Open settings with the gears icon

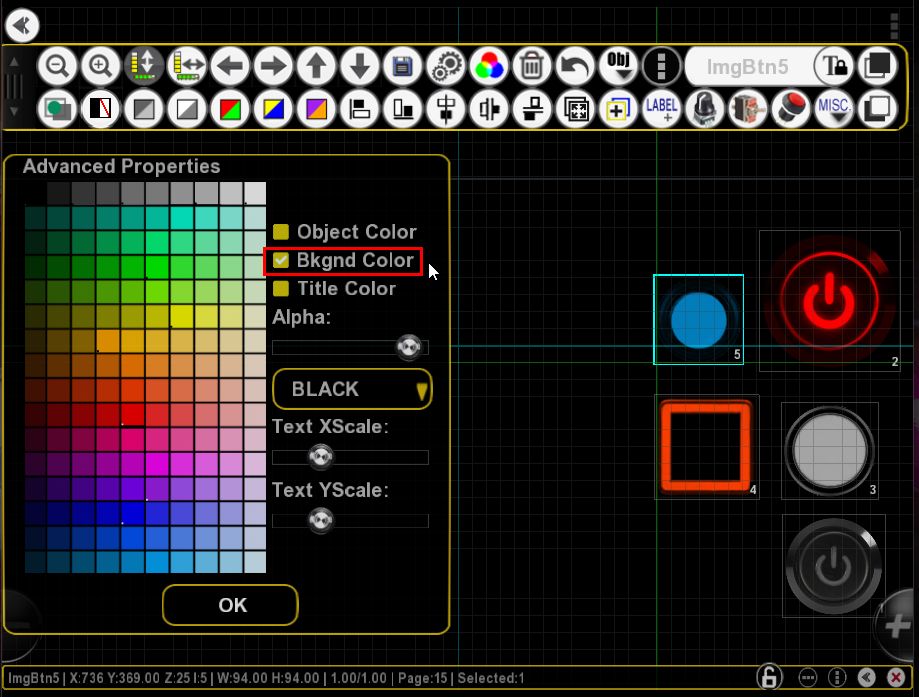point(446,66)
